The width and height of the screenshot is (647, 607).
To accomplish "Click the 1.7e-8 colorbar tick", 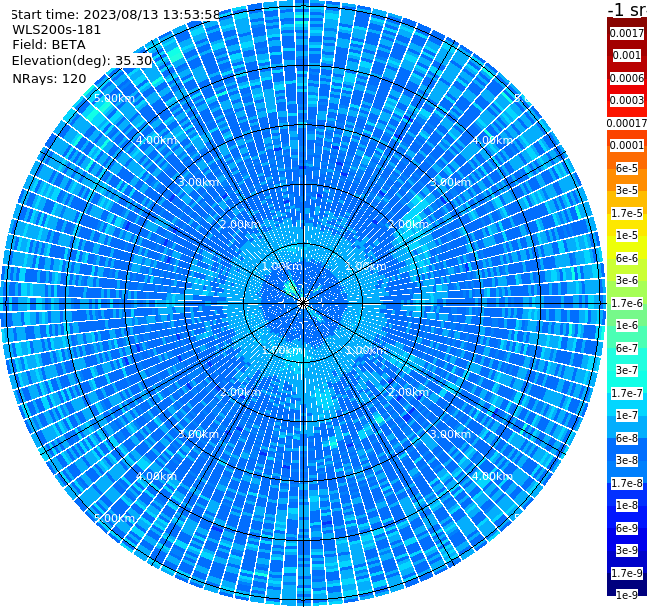I will (627, 483).
